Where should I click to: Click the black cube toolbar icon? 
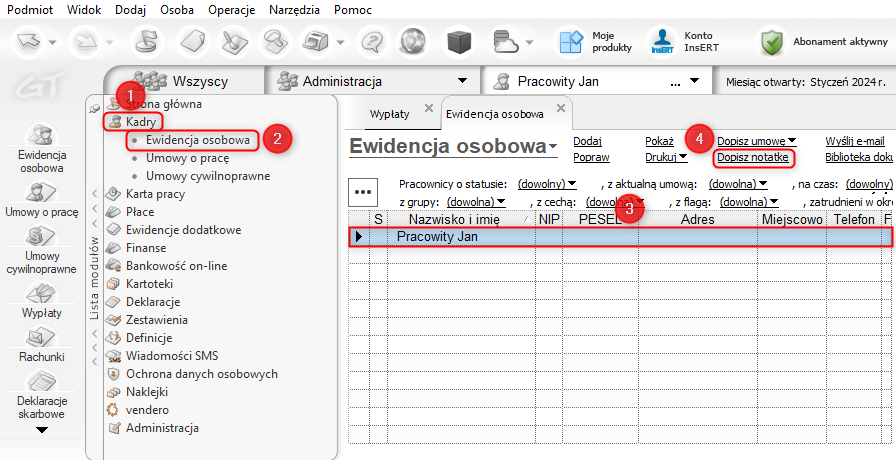tap(458, 42)
